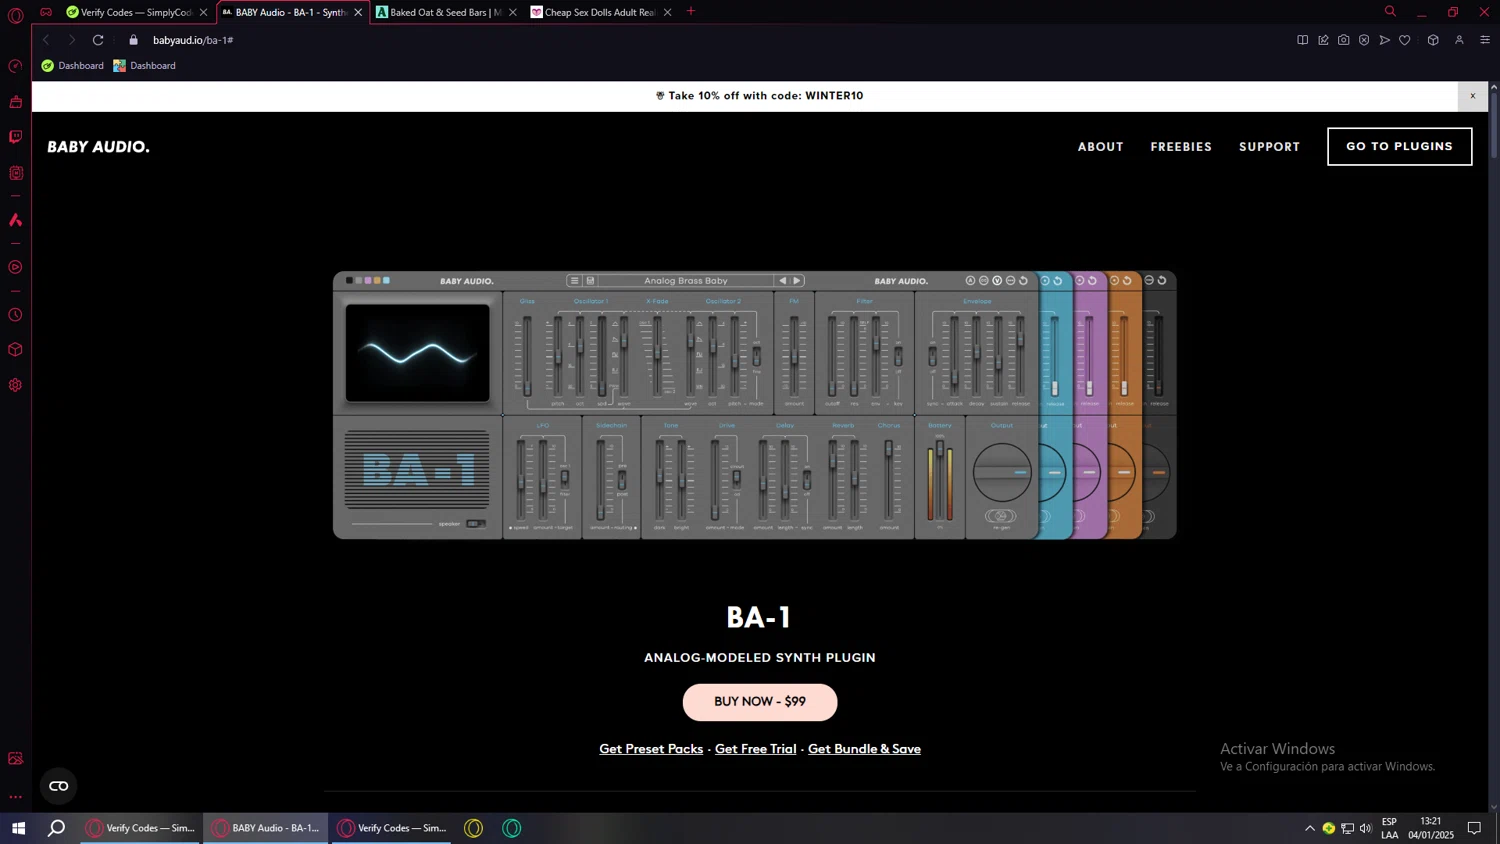
Task: Click the BUY NOW - $99 button
Action: [760, 702]
